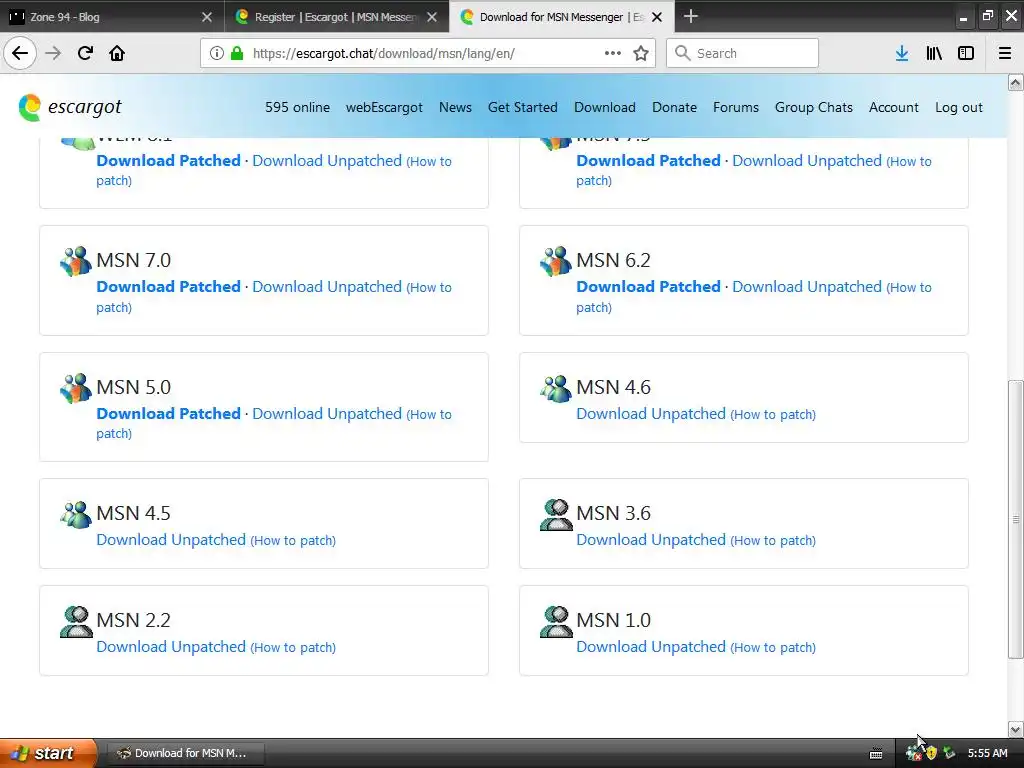Go to Get Started page

(522, 107)
